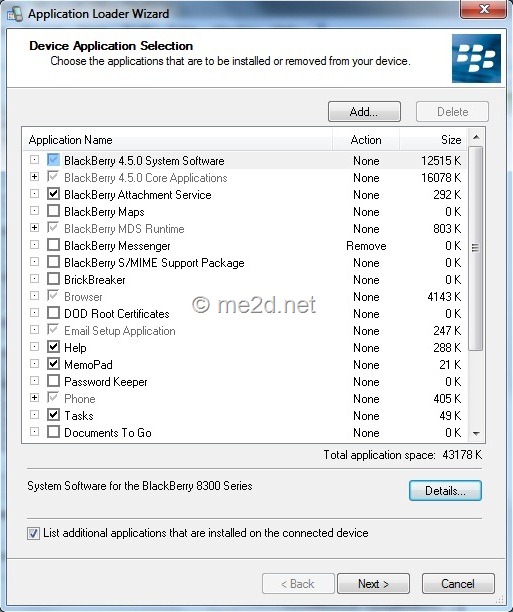
Task: Click the scrollbar down arrow
Action: (x=476, y=433)
